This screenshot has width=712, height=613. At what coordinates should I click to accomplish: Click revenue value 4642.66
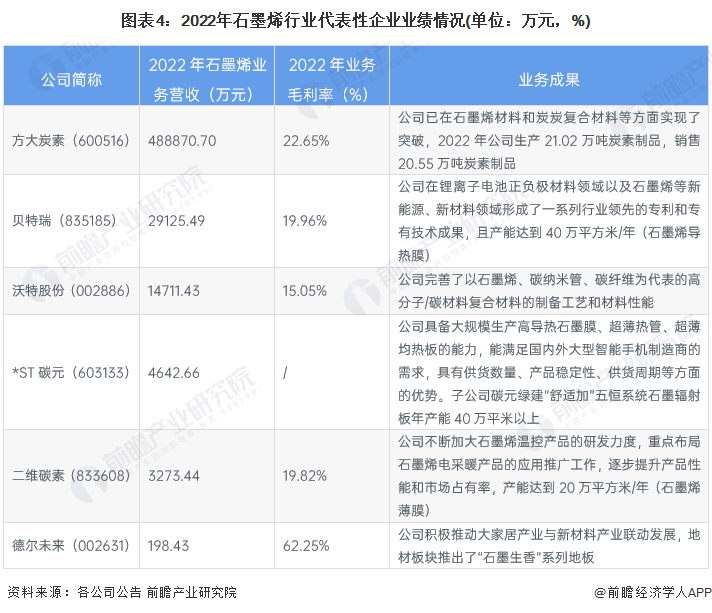pos(173,373)
